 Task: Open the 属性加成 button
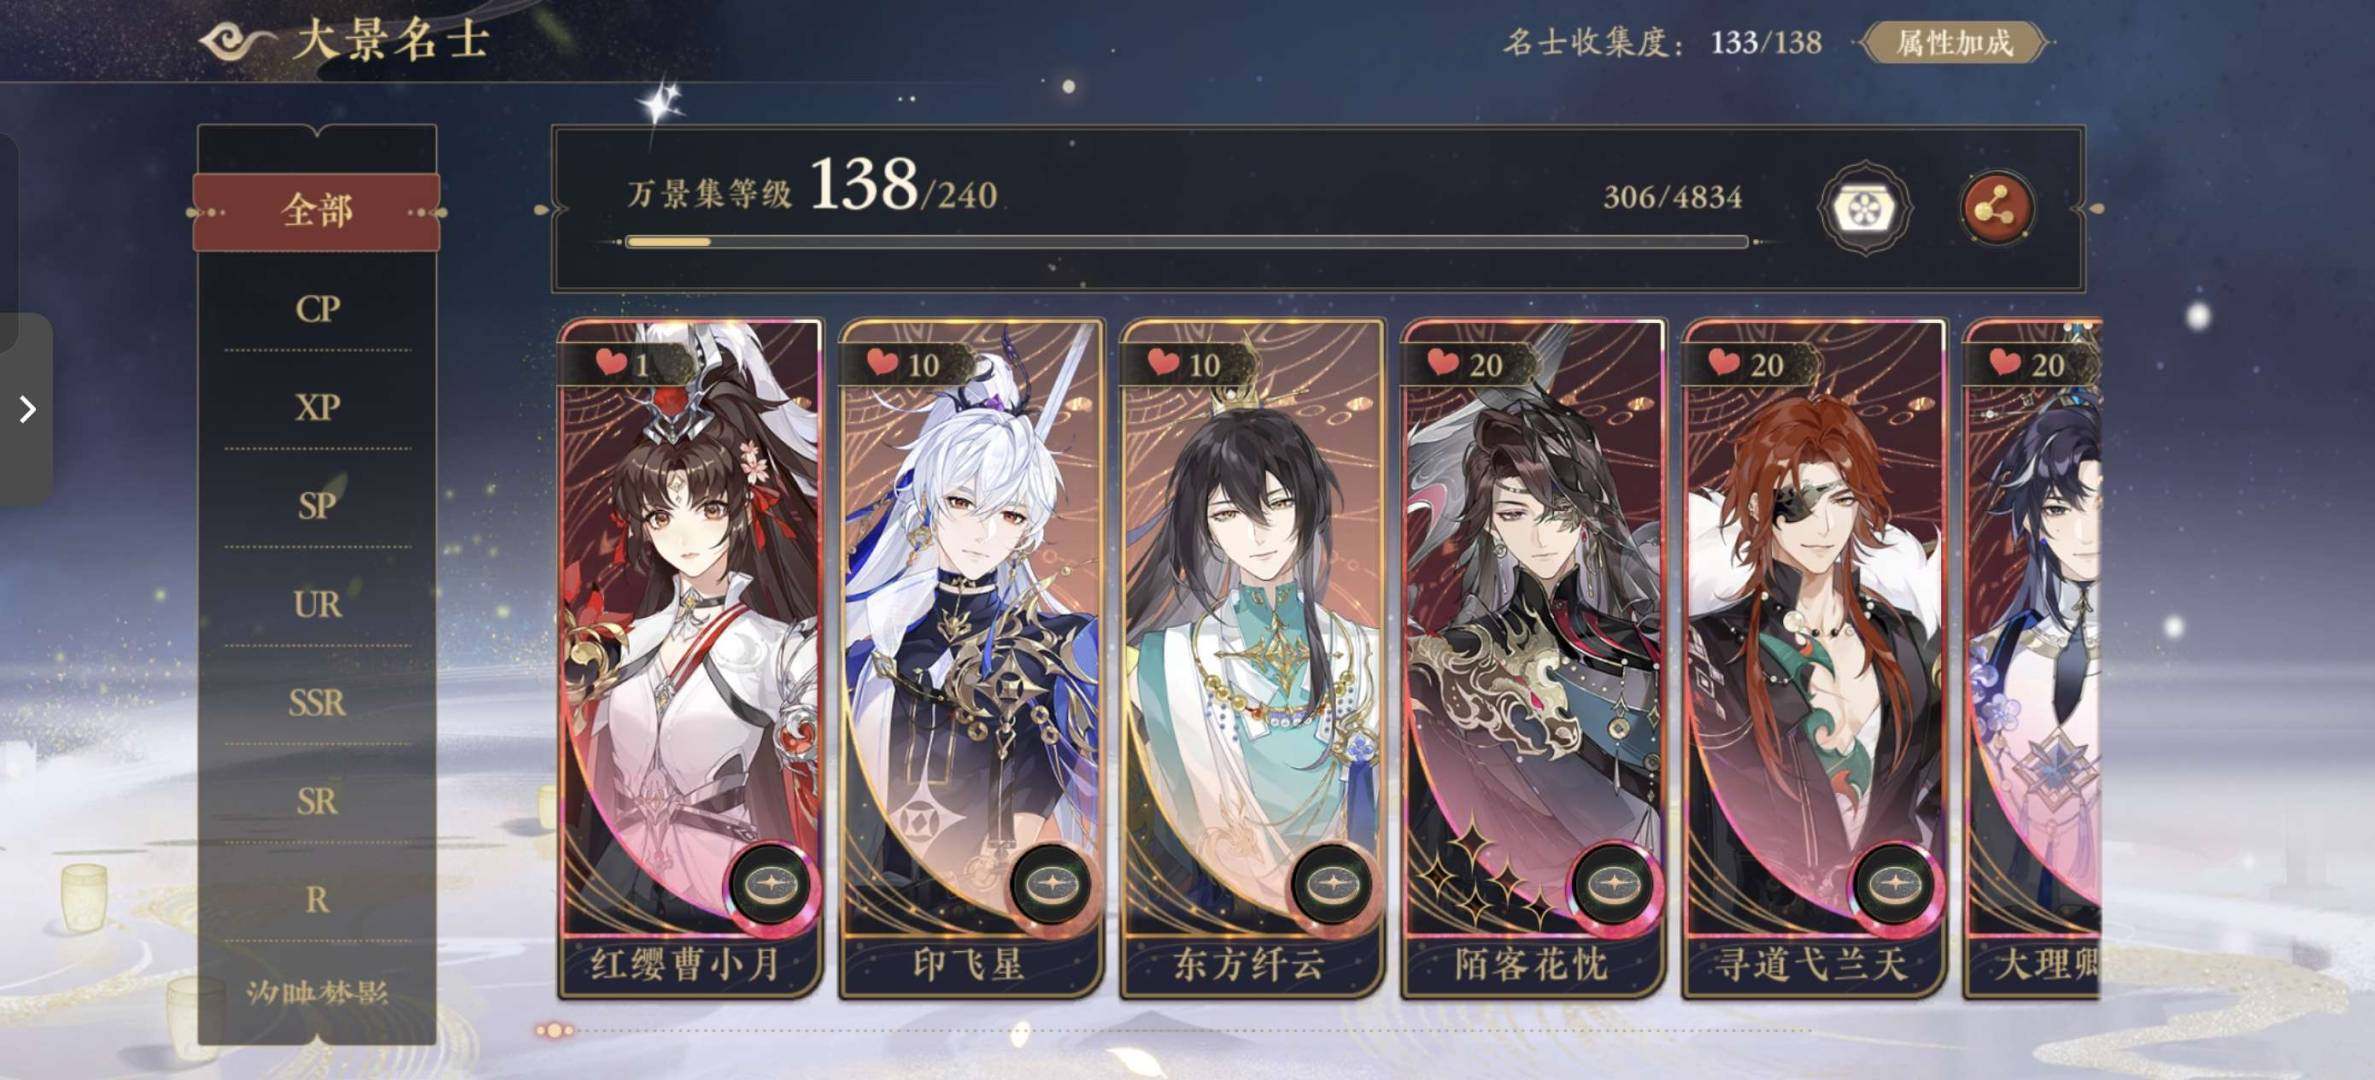point(1953,43)
